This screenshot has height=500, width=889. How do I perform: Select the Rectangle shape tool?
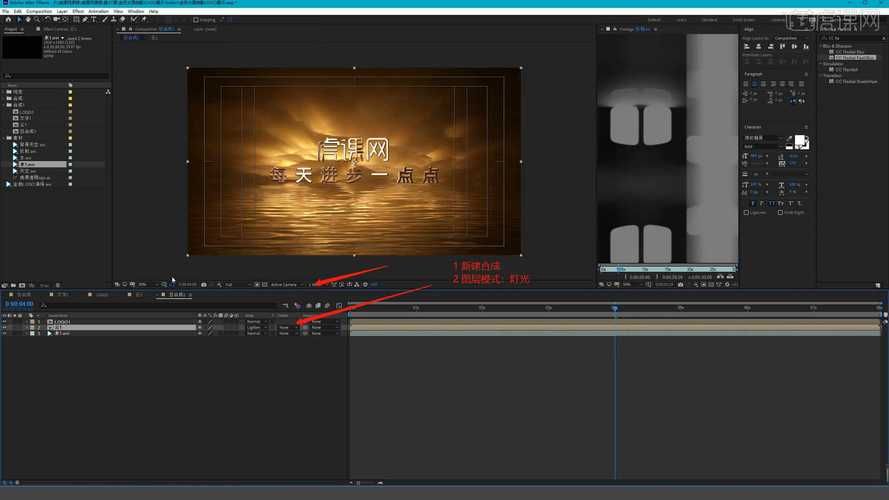click(76, 19)
